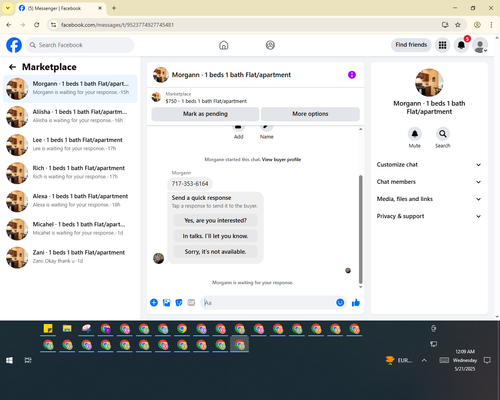Reload the page with the refresh icon

37,25
